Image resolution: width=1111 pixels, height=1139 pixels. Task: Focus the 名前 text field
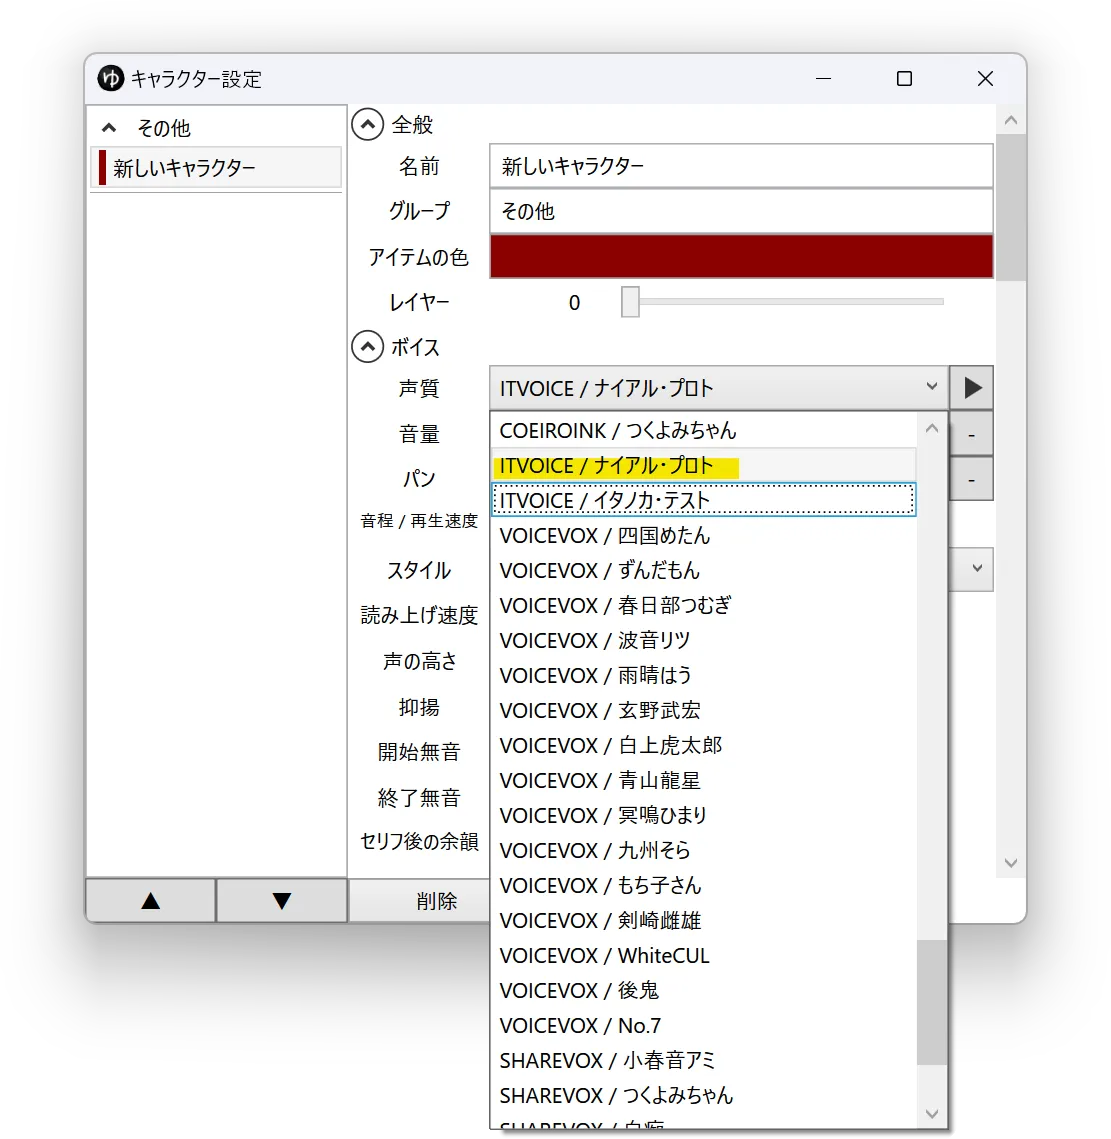click(x=741, y=166)
